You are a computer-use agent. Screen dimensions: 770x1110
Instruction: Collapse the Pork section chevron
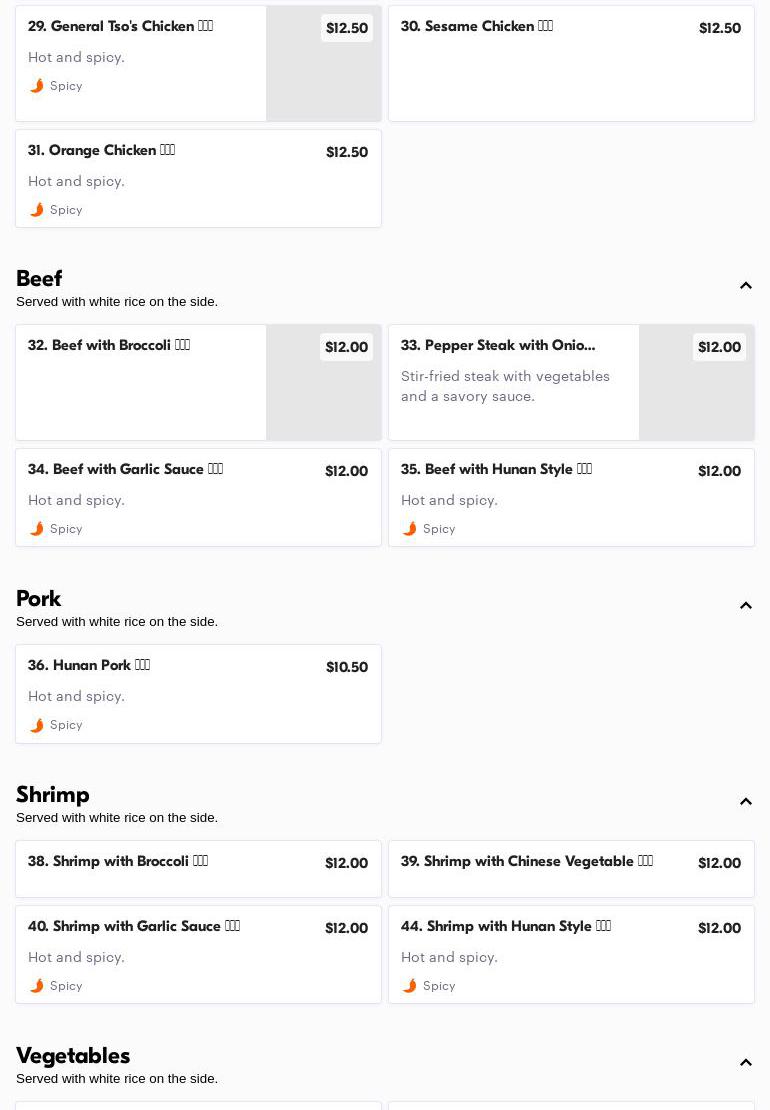click(746, 606)
